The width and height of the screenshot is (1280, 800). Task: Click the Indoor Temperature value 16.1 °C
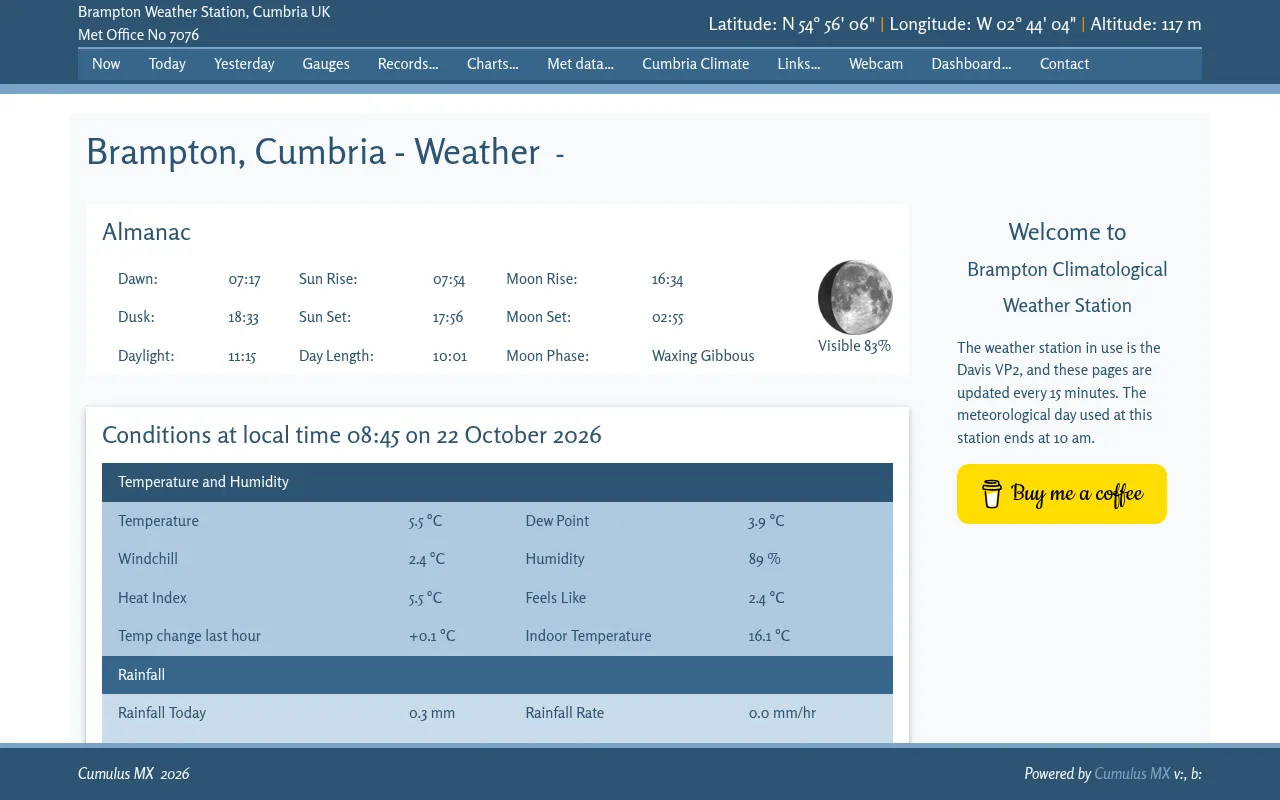coord(769,636)
